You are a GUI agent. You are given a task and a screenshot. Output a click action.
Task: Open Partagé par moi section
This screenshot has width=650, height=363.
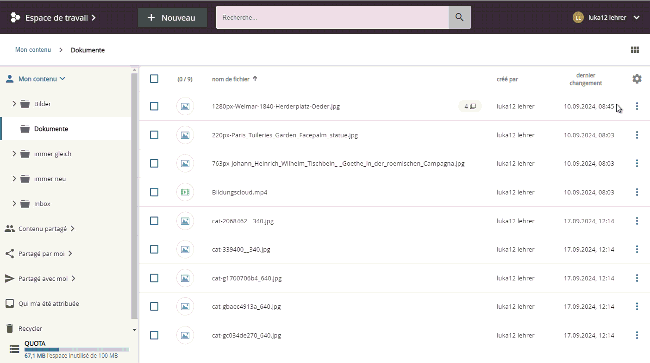click(41, 254)
